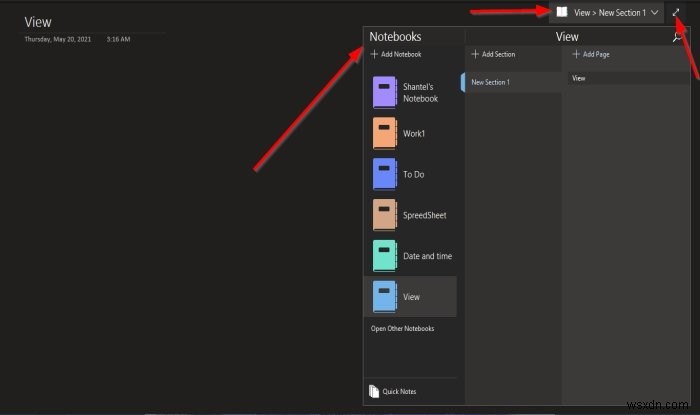Open the blue To Do notebook icon

click(384, 174)
